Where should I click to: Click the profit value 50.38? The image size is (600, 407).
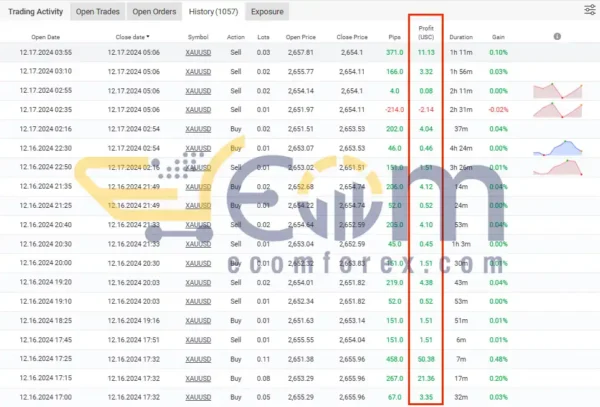426,359
